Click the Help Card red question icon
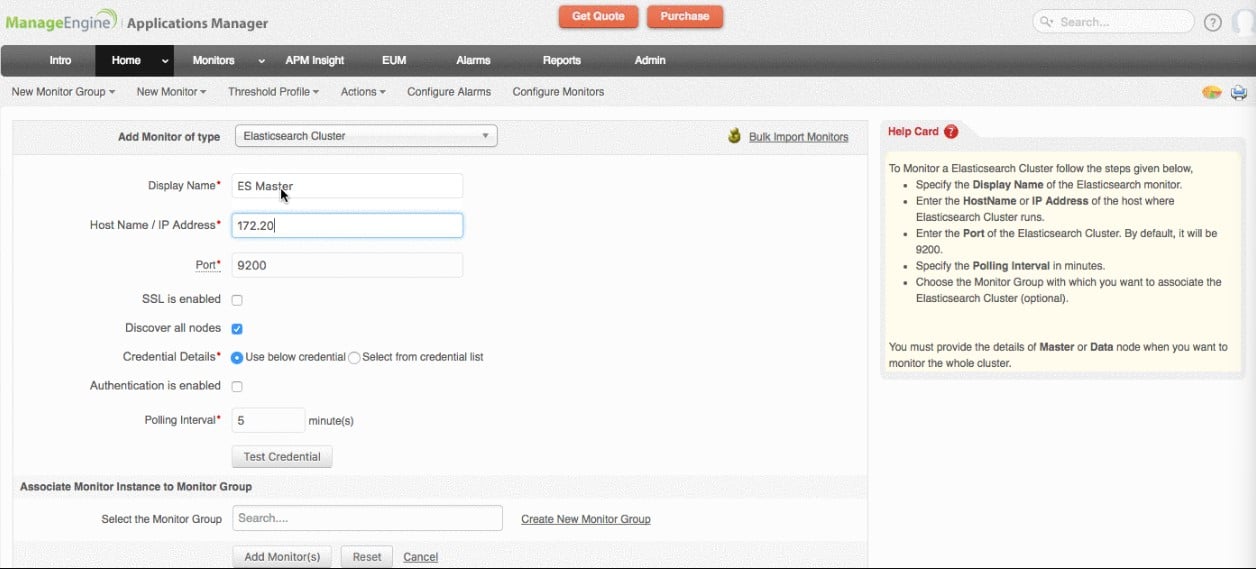 pyautogui.click(x=950, y=132)
